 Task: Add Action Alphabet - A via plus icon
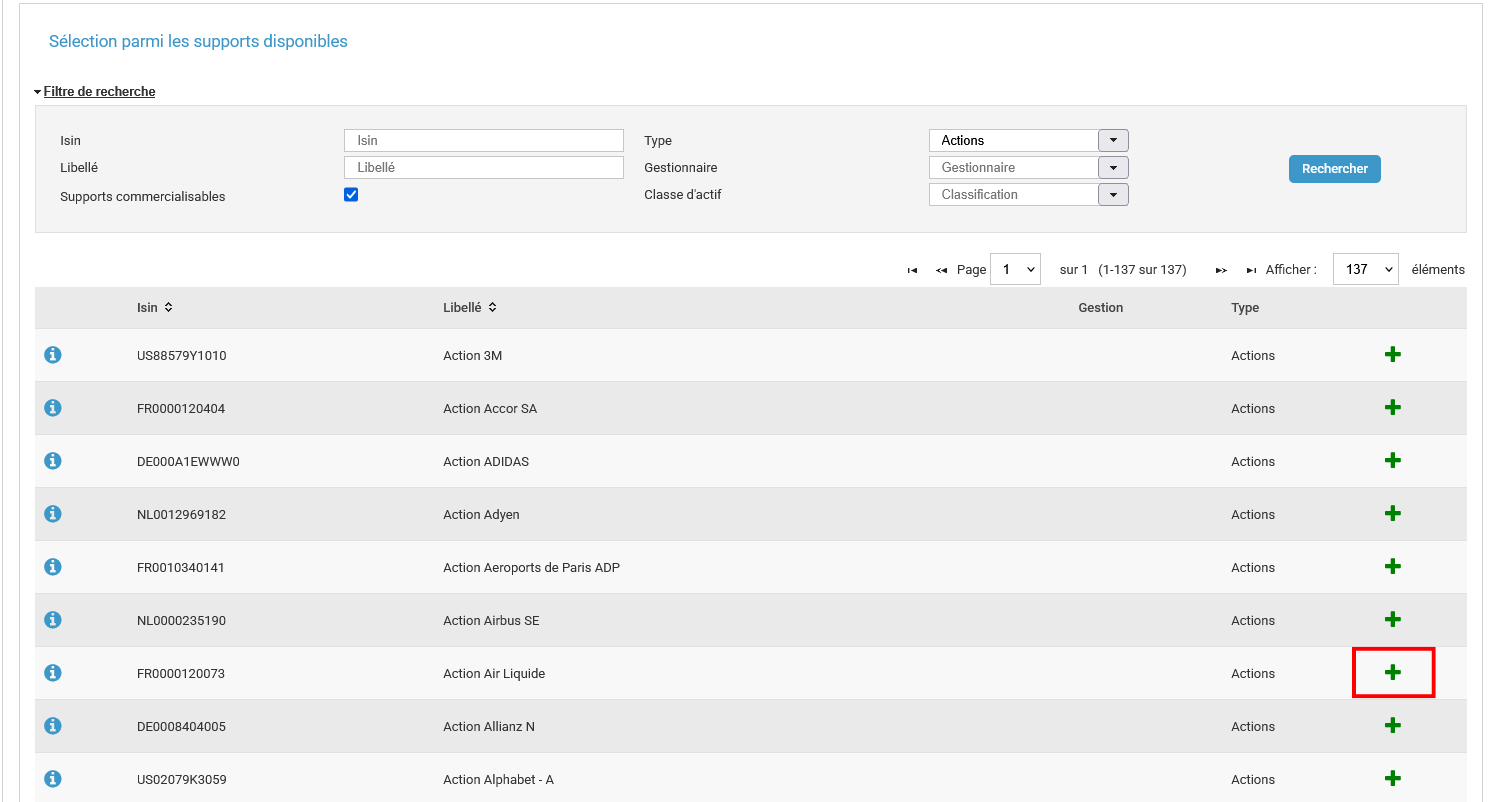click(x=1392, y=779)
